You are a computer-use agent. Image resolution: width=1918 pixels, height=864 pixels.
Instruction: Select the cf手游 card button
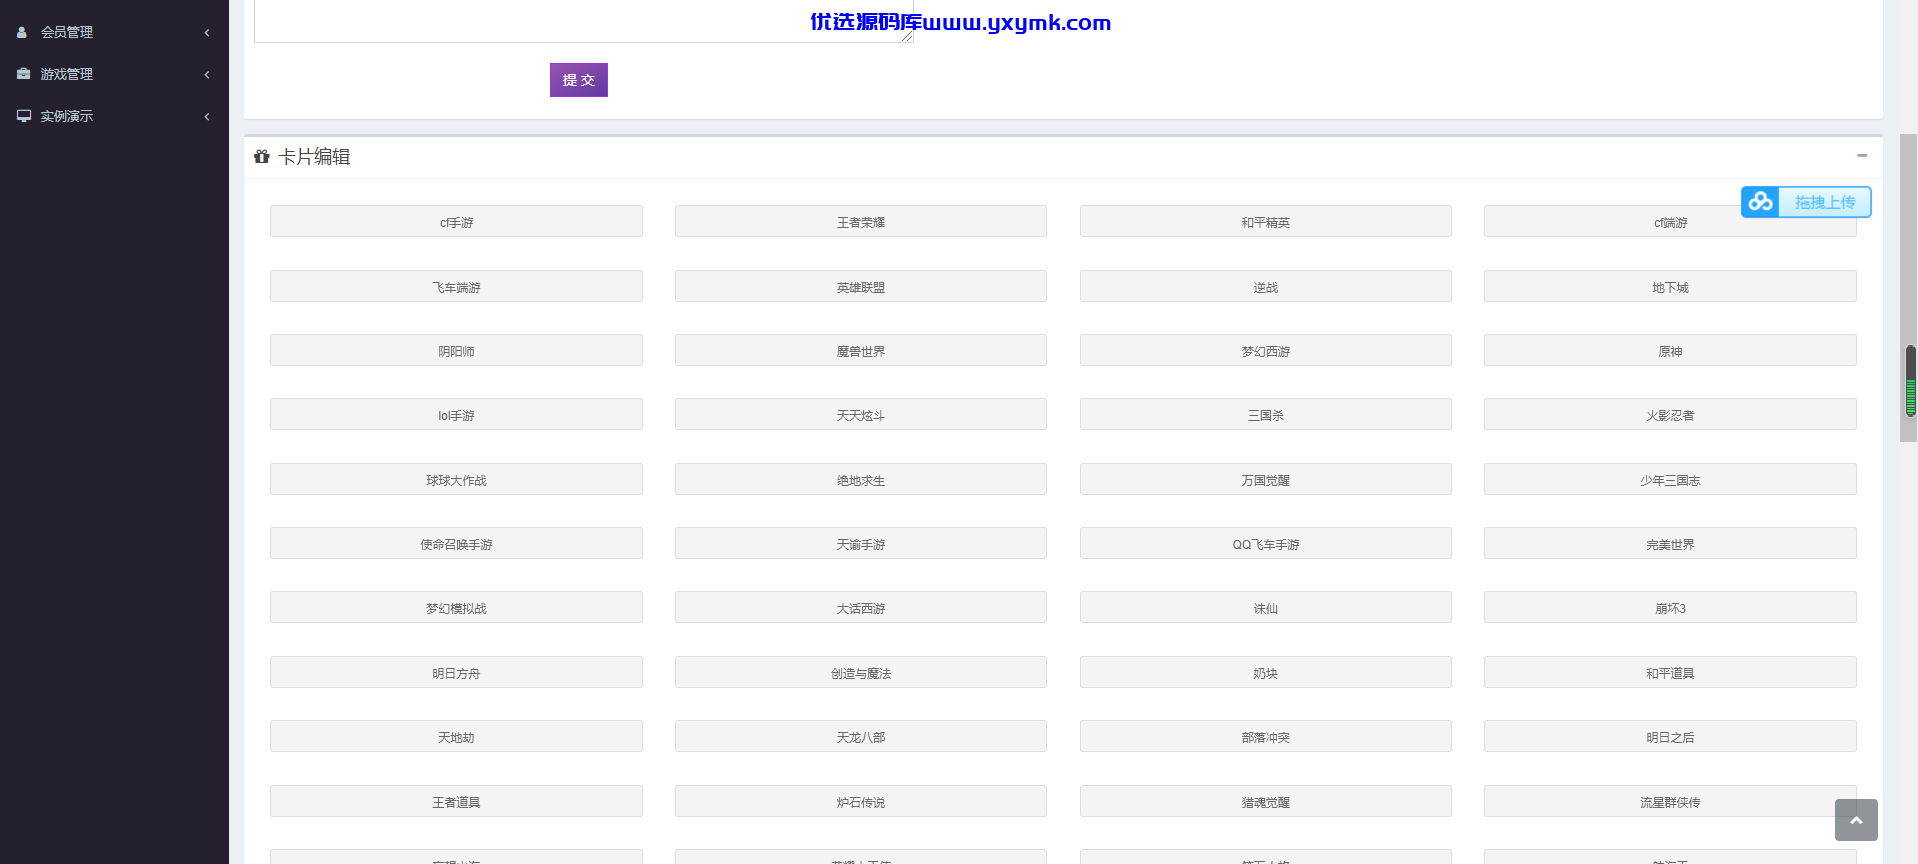pyautogui.click(x=456, y=222)
